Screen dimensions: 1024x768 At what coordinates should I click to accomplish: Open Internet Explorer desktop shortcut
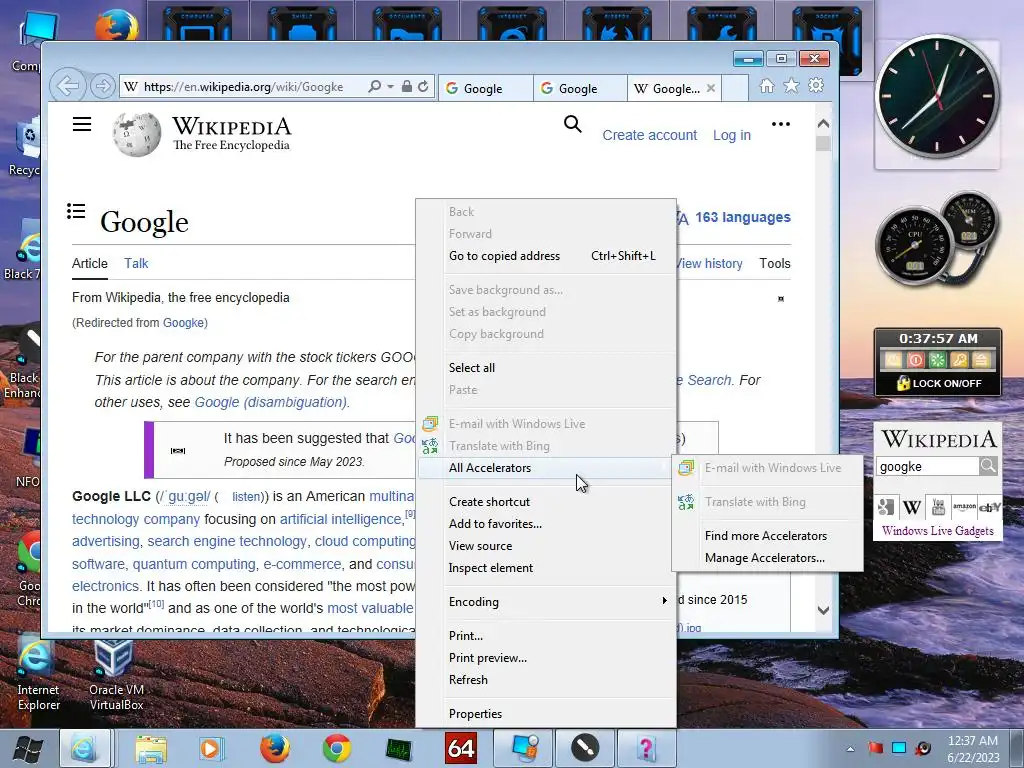[38, 675]
